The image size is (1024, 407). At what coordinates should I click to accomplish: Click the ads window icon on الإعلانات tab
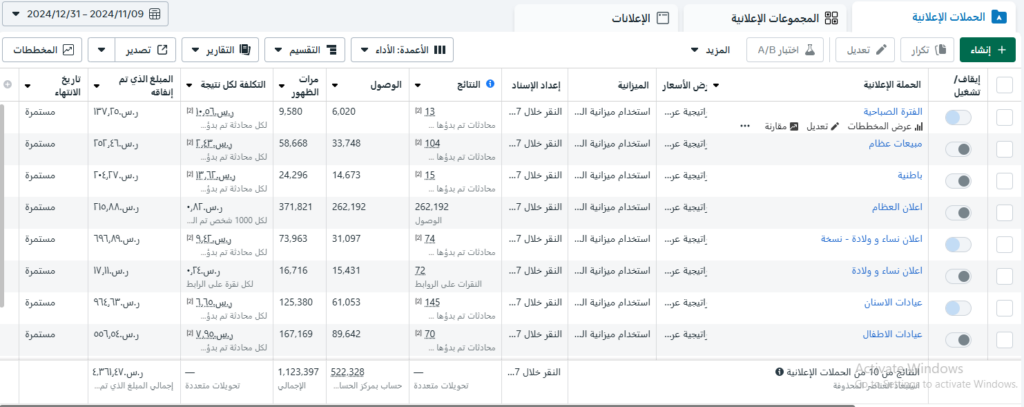663,18
